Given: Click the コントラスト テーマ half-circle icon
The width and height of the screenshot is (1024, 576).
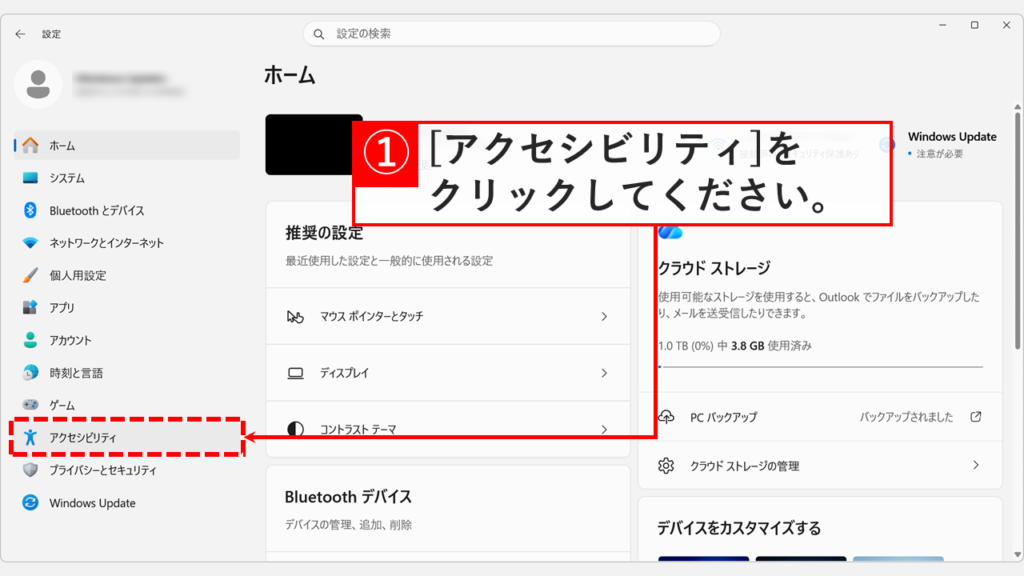Looking at the screenshot, I should coord(295,429).
